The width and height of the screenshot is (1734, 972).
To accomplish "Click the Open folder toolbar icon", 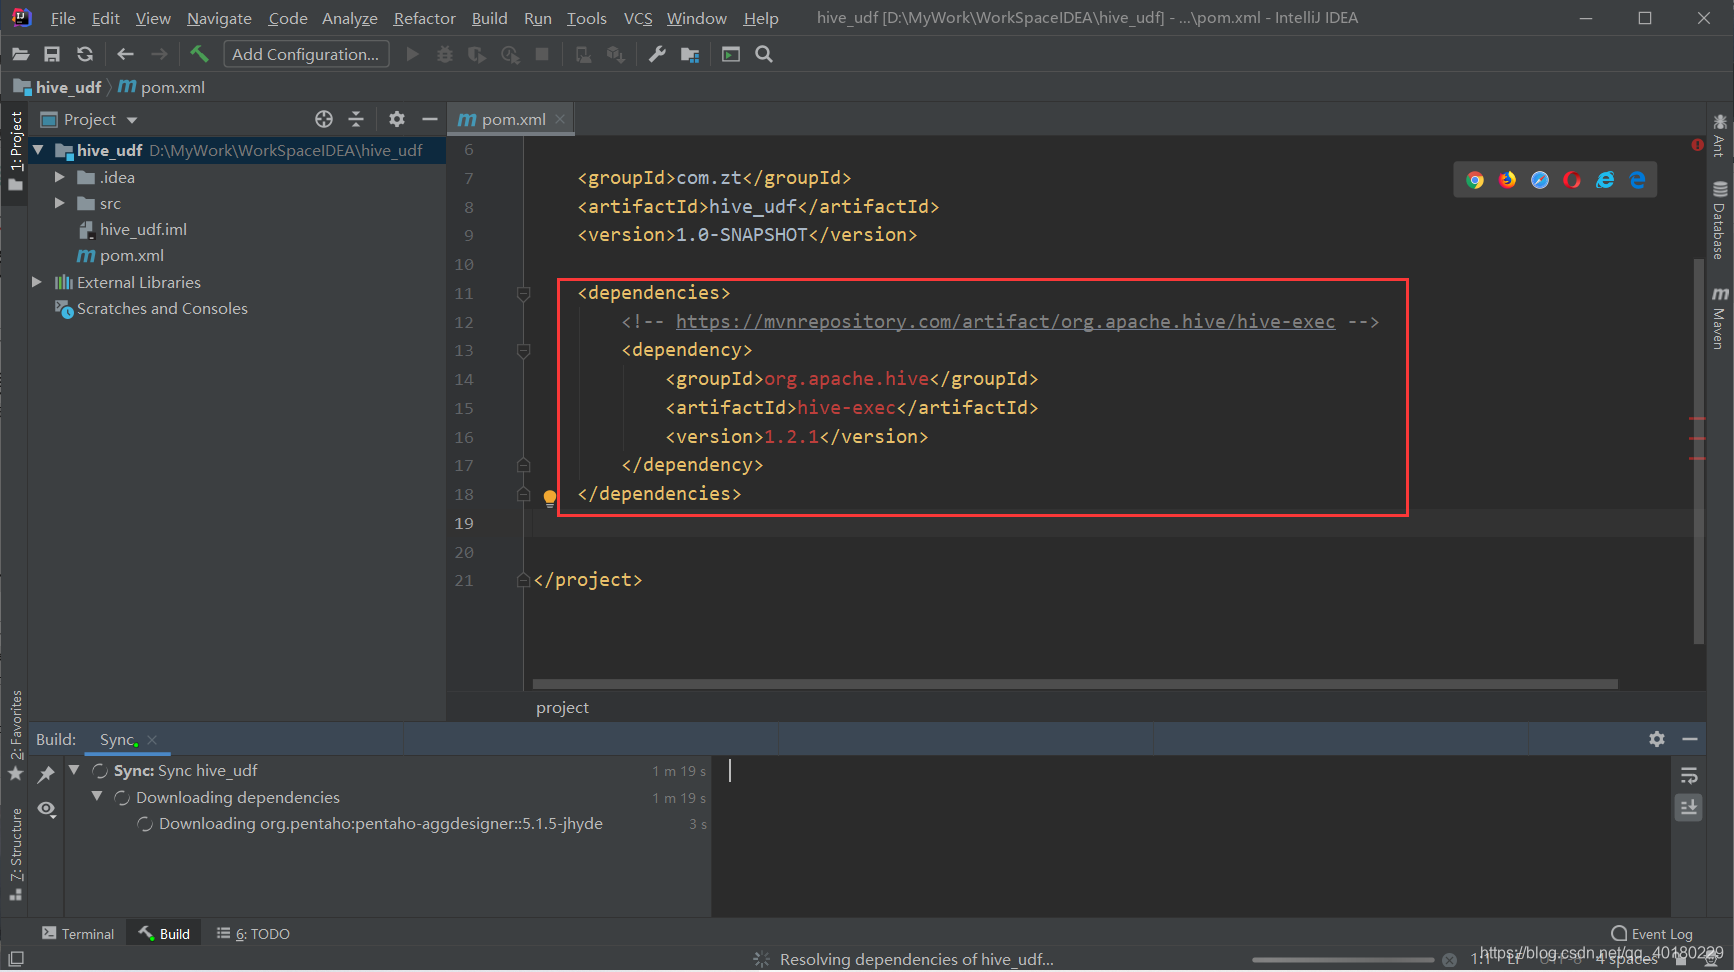I will pyautogui.click(x=20, y=54).
